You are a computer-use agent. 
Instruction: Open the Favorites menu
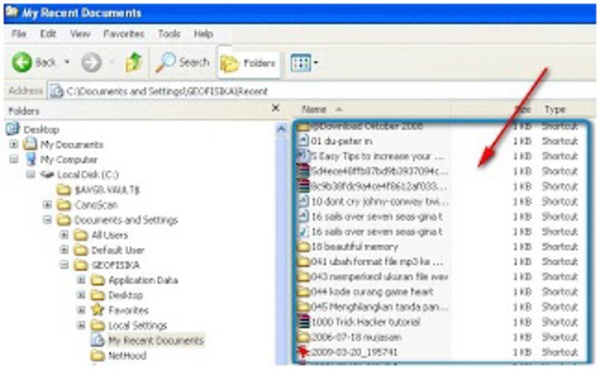tap(124, 34)
